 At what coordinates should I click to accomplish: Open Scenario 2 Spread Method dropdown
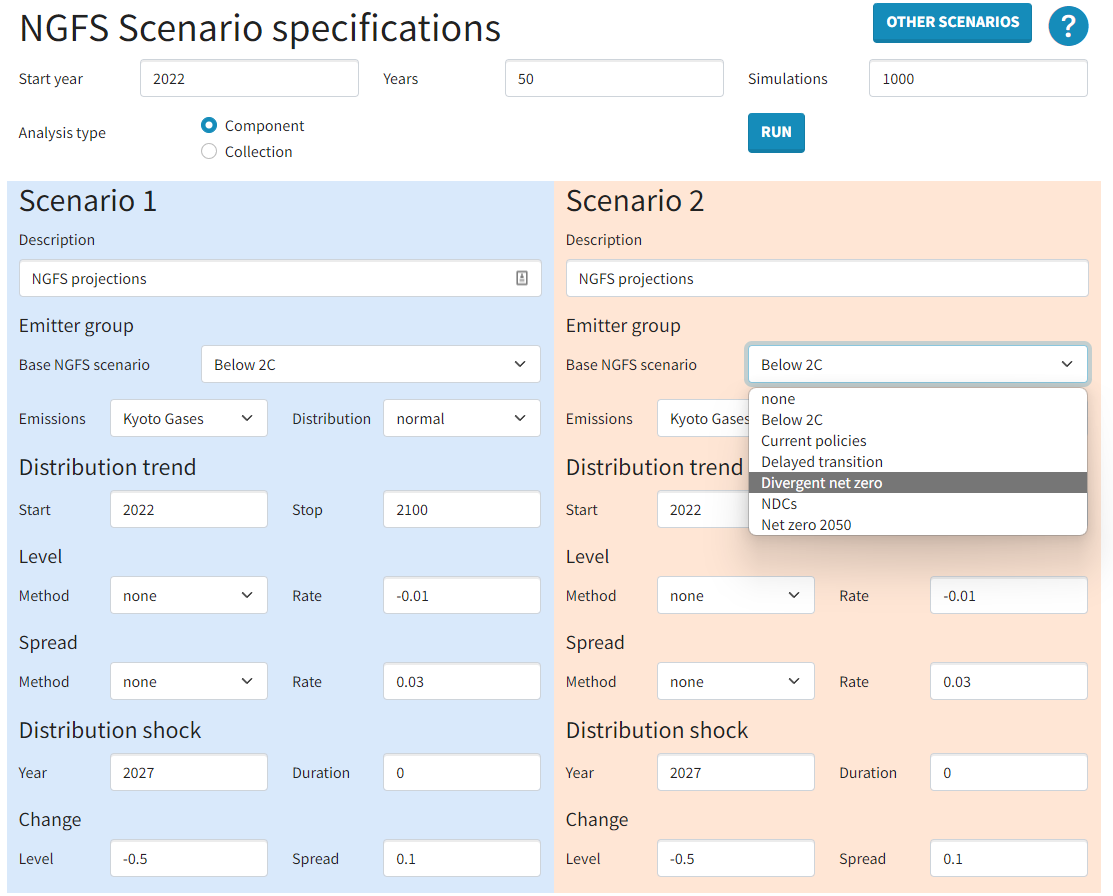coord(735,681)
